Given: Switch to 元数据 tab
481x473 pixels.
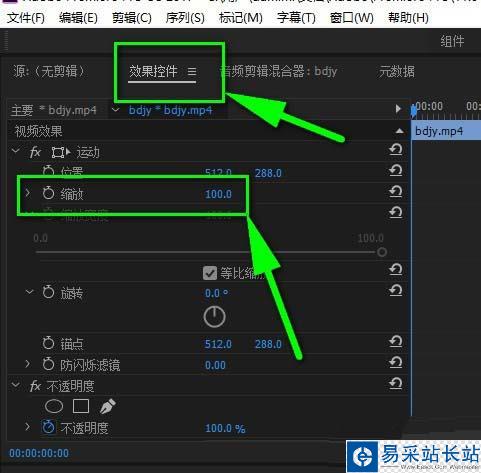Looking at the screenshot, I should [x=397, y=71].
